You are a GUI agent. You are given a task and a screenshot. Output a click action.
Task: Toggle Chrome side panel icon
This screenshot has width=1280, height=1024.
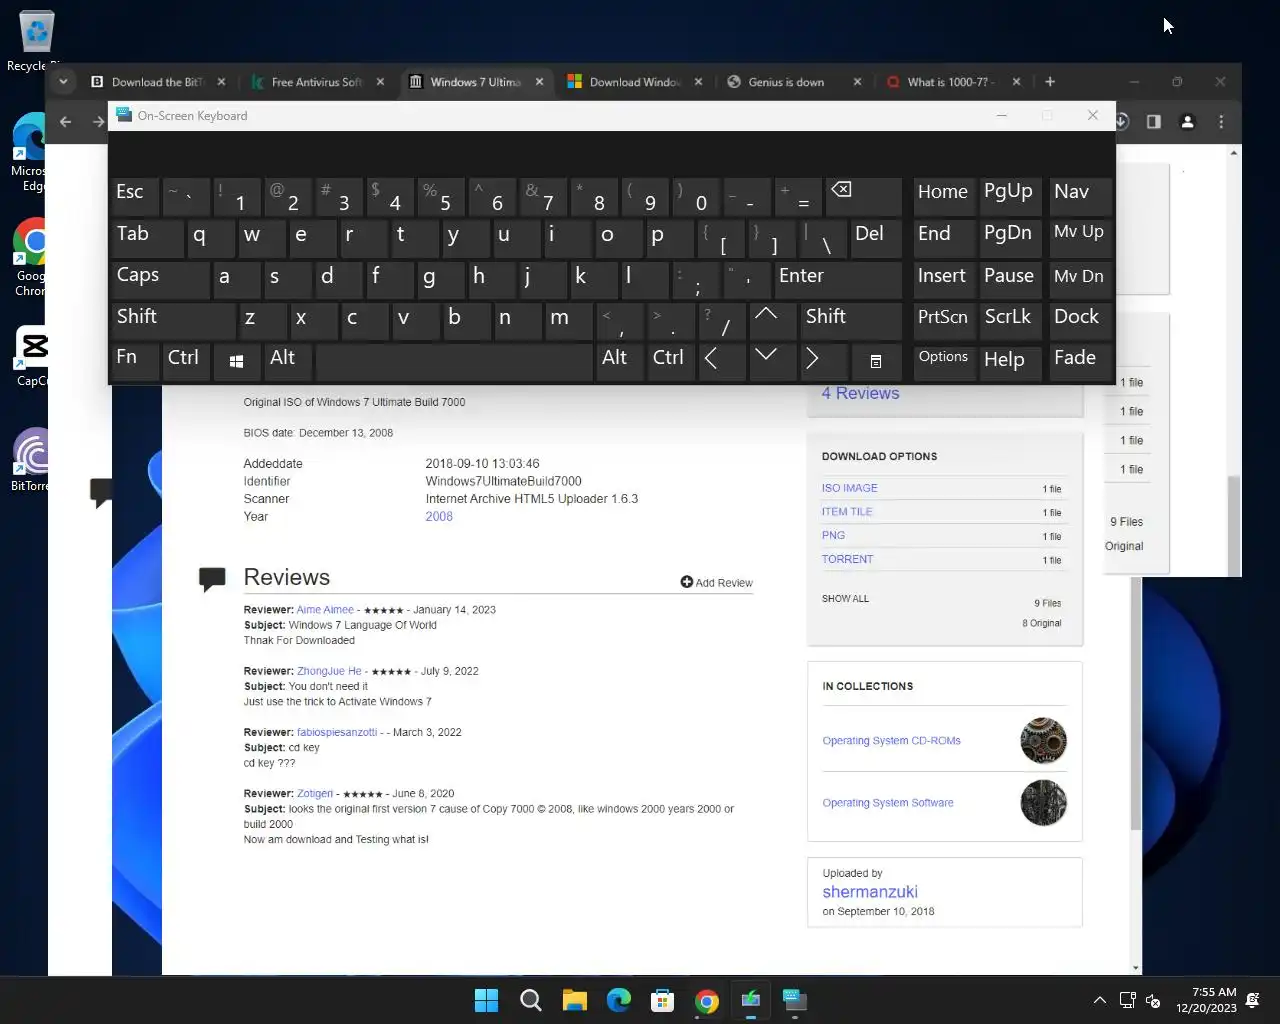(x=1154, y=121)
